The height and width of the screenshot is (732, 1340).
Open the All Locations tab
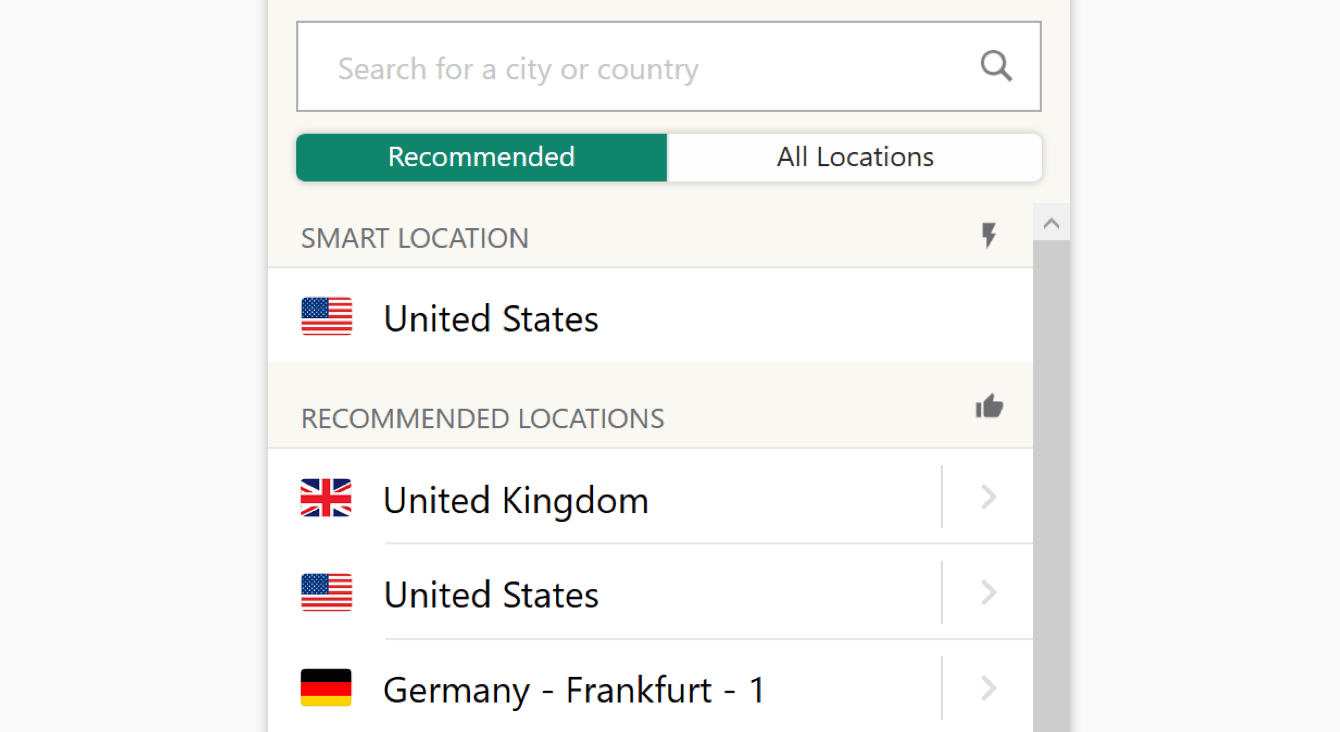pyautogui.click(x=855, y=157)
